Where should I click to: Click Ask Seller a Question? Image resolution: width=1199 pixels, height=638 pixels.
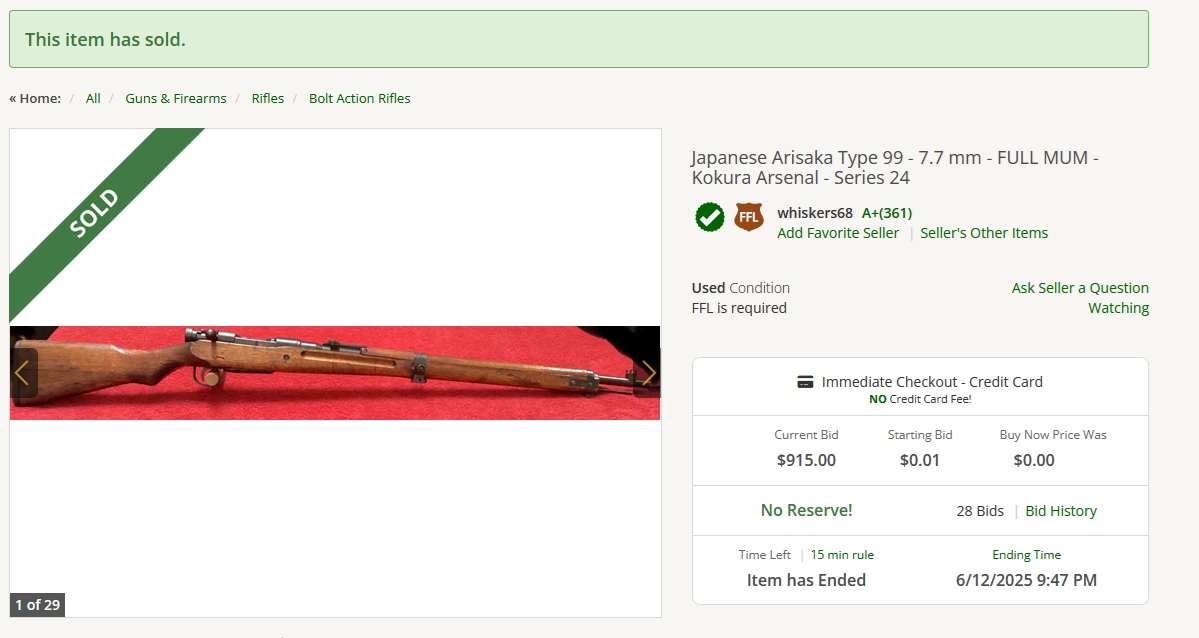click(x=1080, y=288)
